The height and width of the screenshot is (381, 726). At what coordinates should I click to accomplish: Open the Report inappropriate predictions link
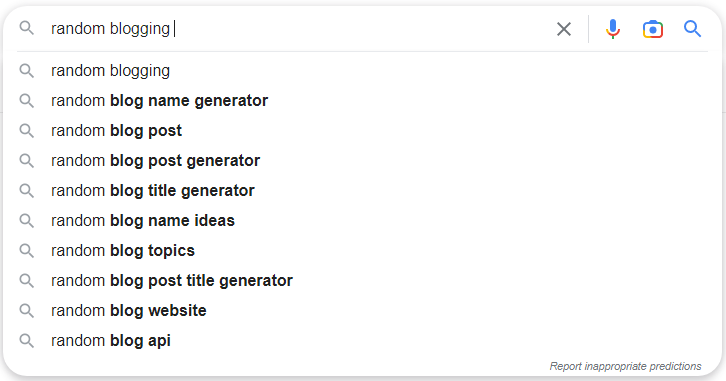625,366
